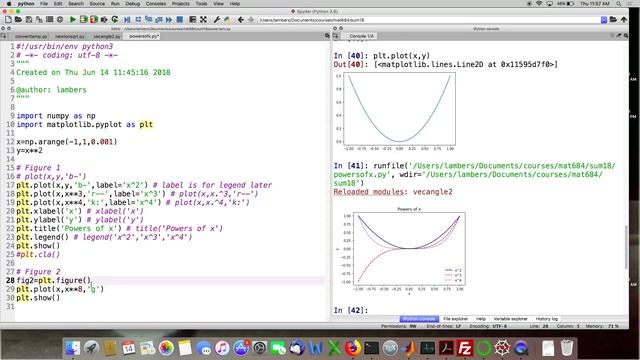
Task: Save the current file
Action: [29, 20]
